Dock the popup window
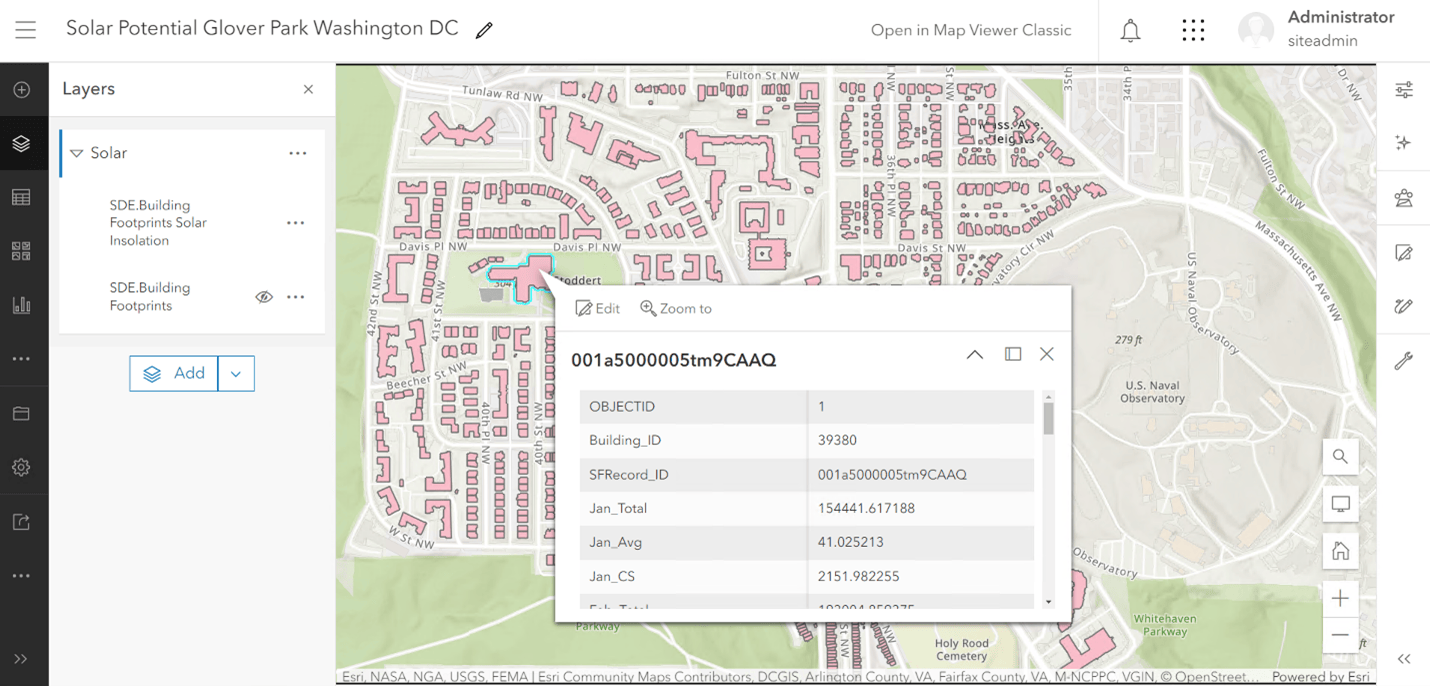This screenshot has width=1430, height=686. (1013, 354)
